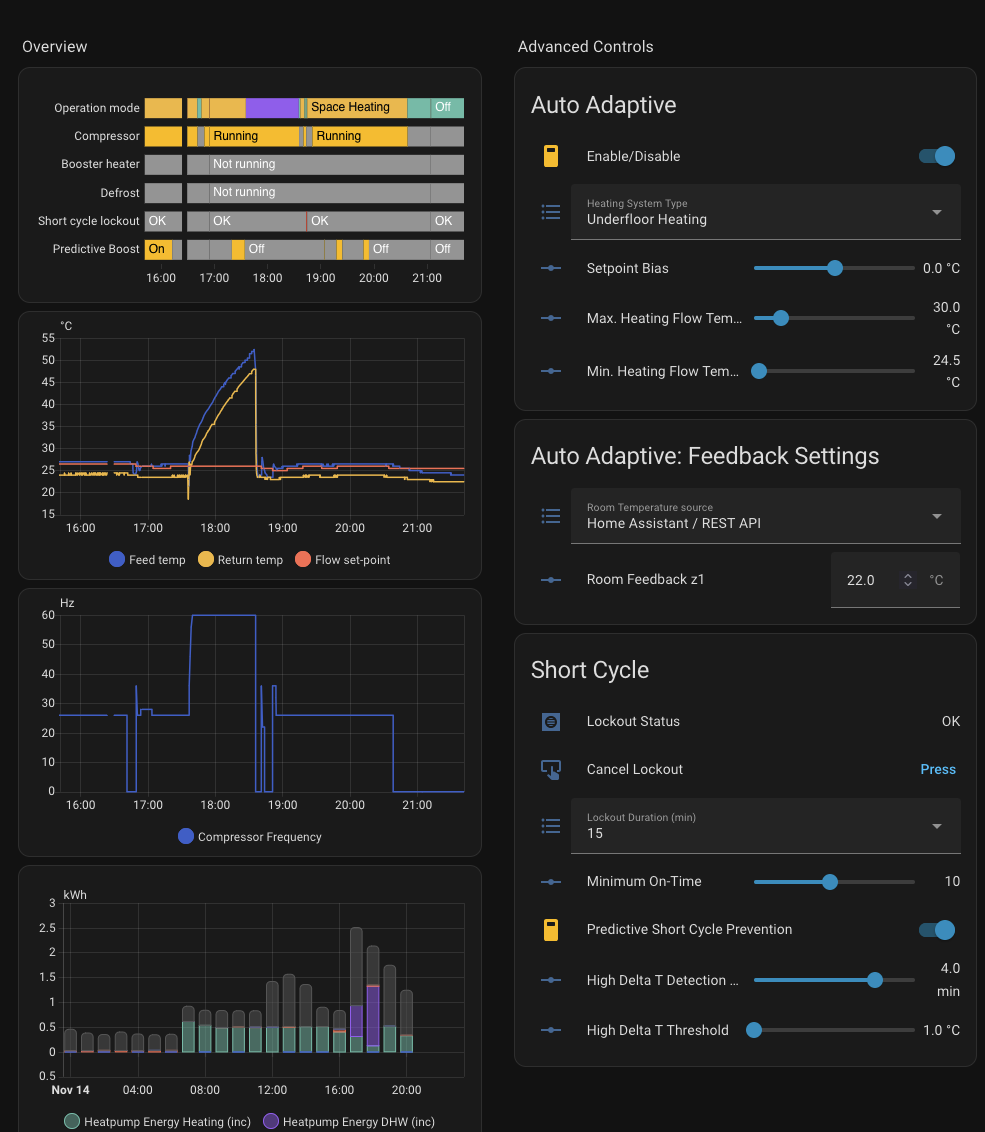Disable Predictive Short Cycle Prevention switch
Image resolution: width=985 pixels, height=1132 pixels.
click(x=937, y=930)
